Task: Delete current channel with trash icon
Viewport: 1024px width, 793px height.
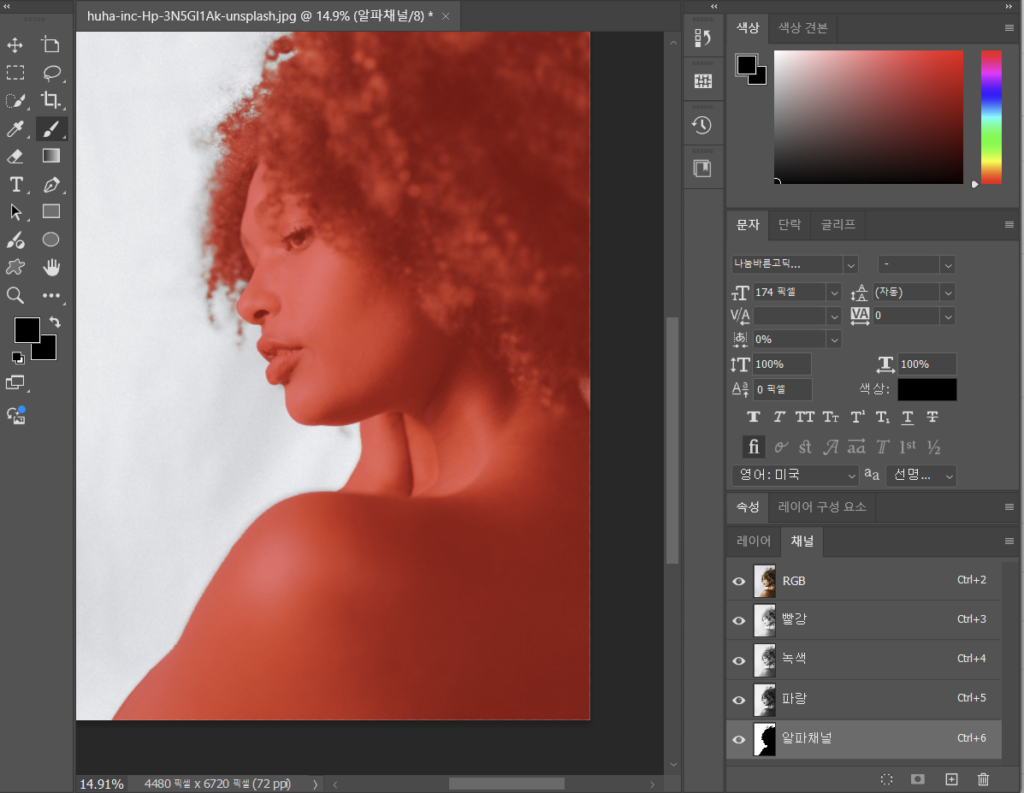Action: (x=983, y=779)
